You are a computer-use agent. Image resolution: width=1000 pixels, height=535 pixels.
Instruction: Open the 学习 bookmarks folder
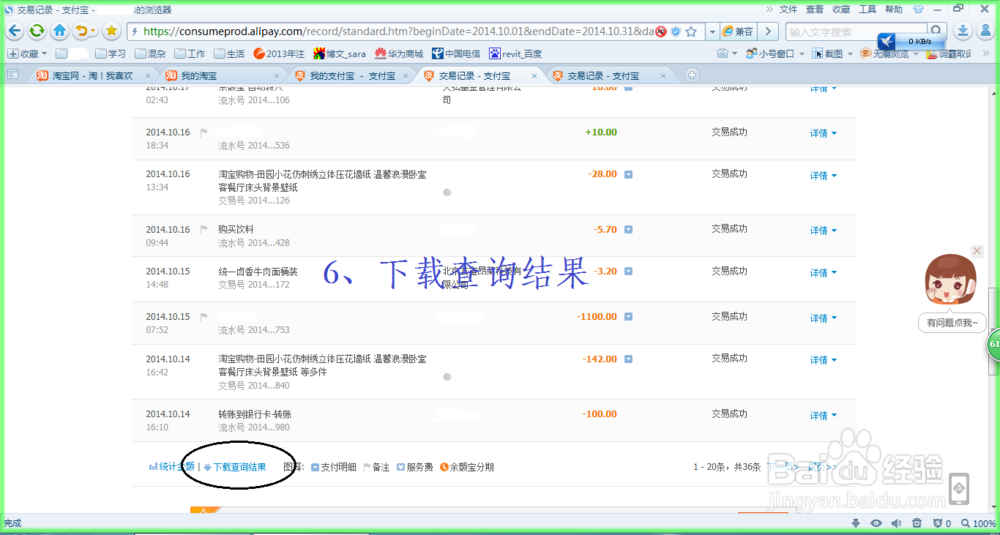point(110,54)
